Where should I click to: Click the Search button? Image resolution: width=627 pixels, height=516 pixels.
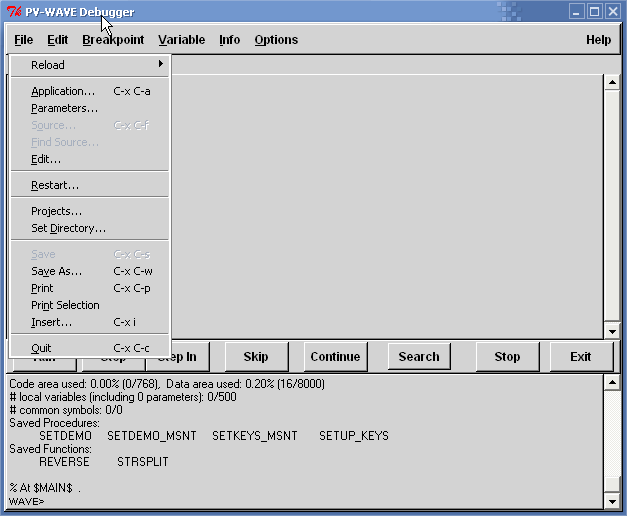[x=419, y=356]
